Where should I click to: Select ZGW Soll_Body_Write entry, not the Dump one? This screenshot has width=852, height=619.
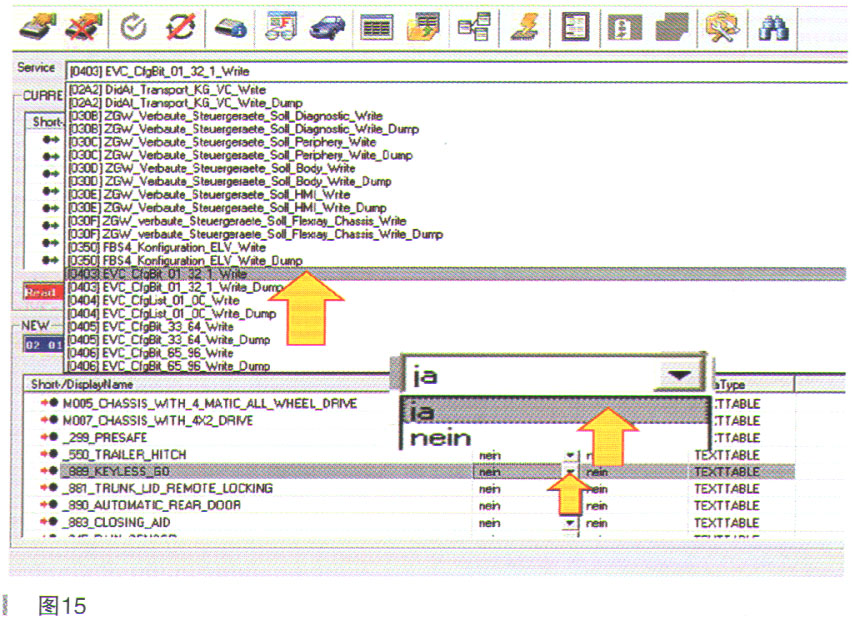(211, 168)
